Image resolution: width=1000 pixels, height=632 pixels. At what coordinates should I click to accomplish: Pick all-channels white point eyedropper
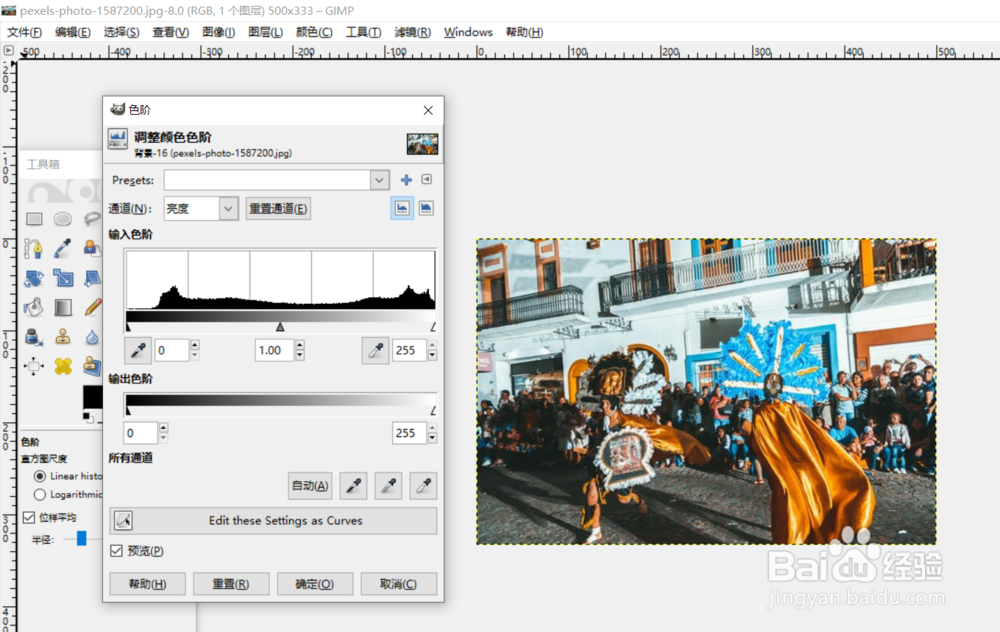click(x=423, y=486)
